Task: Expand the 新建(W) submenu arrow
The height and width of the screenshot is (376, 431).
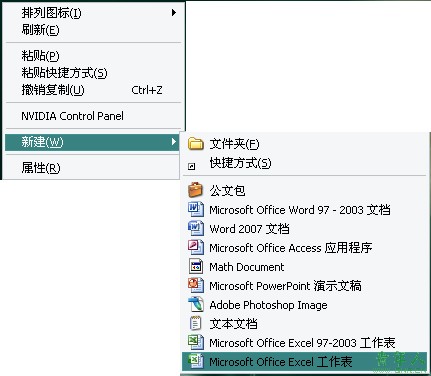Action: [173, 142]
